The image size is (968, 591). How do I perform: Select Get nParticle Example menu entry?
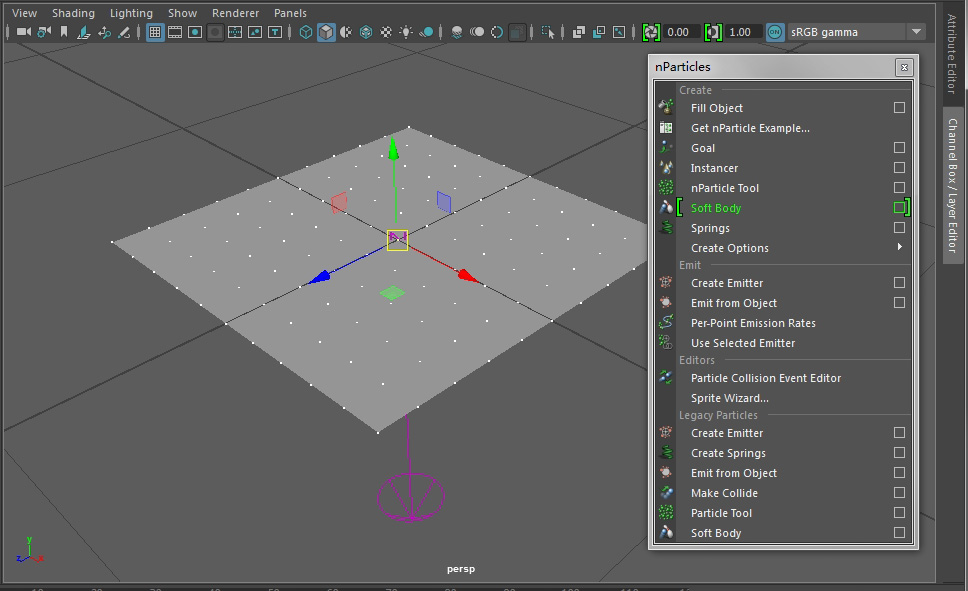(x=750, y=128)
